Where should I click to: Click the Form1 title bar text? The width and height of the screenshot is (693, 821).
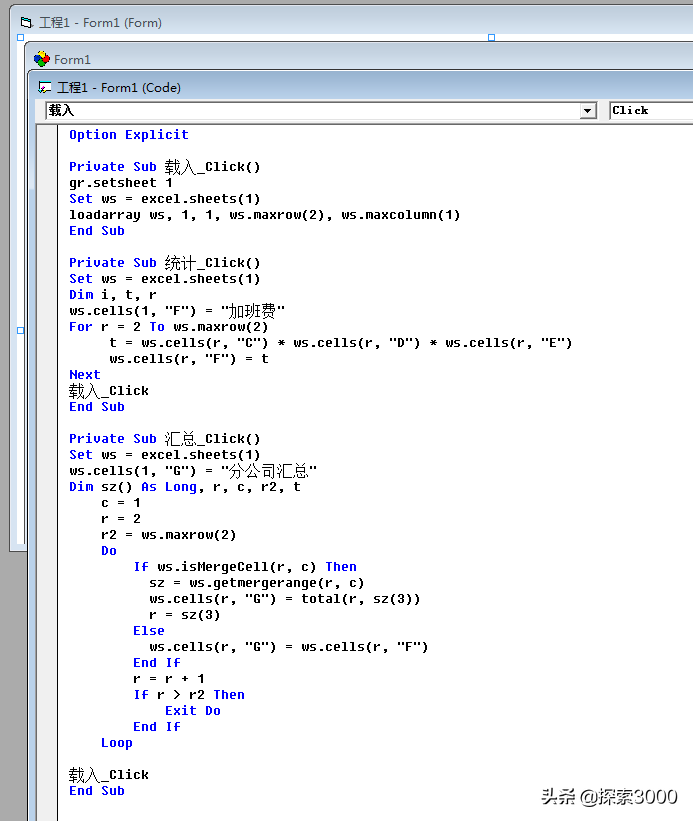tap(72, 60)
